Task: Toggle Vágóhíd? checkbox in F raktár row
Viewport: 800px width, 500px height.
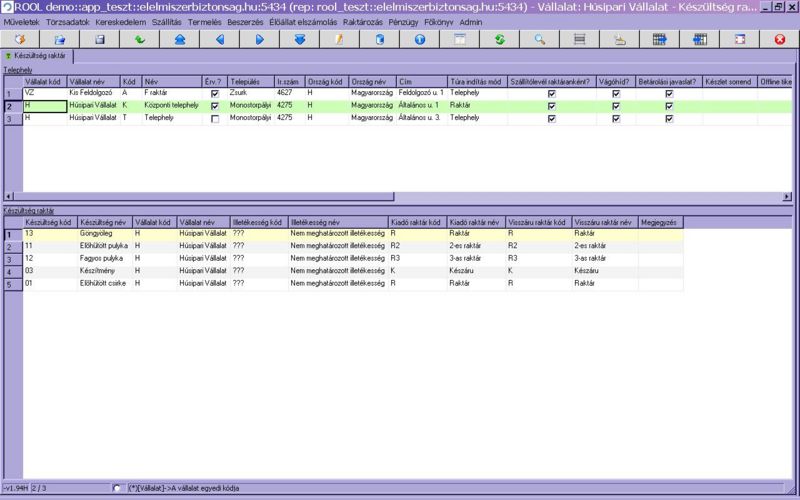Action: [616, 93]
